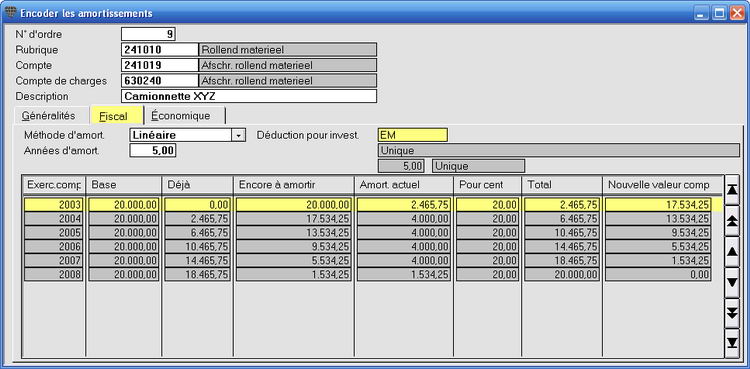Screen dimensions: 750x369
Task: Click the Compte de charges field 630240
Action: [x=160, y=80]
